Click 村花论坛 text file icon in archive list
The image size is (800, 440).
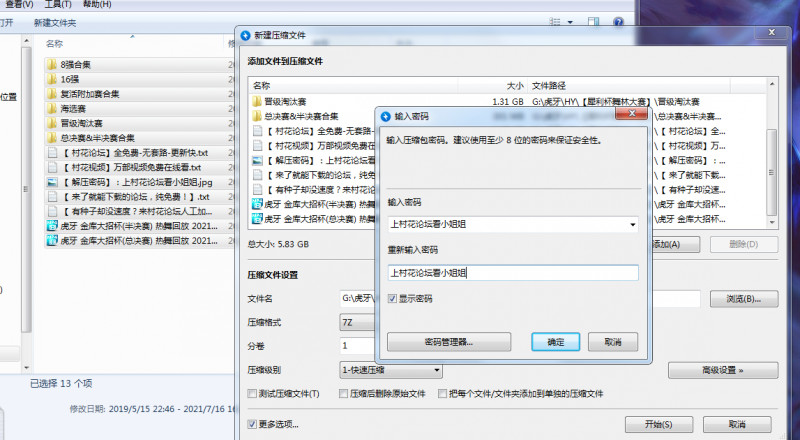click(257, 130)
